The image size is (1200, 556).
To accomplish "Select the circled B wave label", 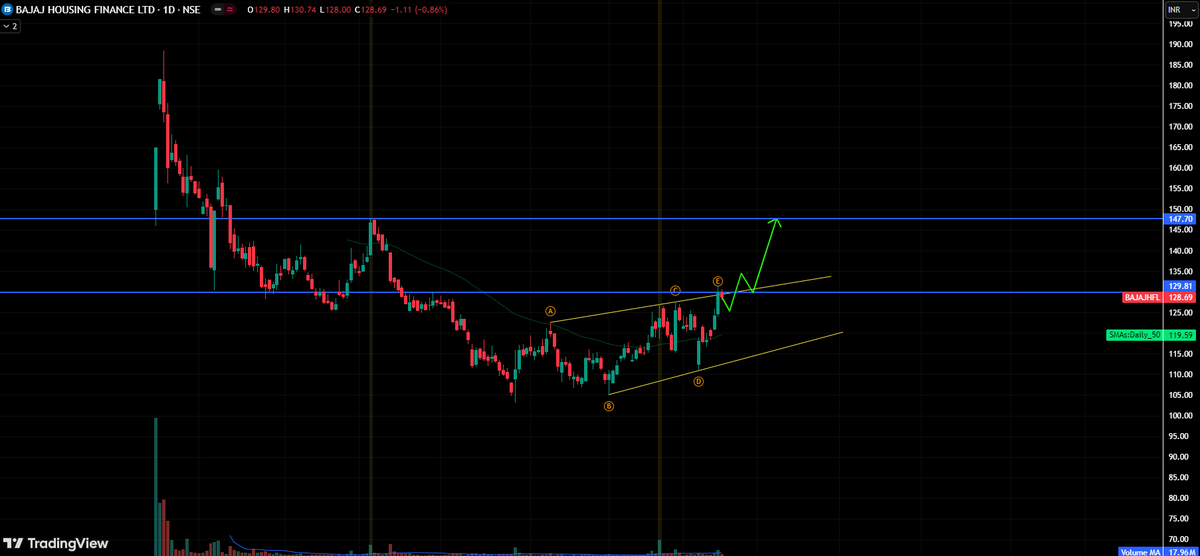I will tap(608, 406).
